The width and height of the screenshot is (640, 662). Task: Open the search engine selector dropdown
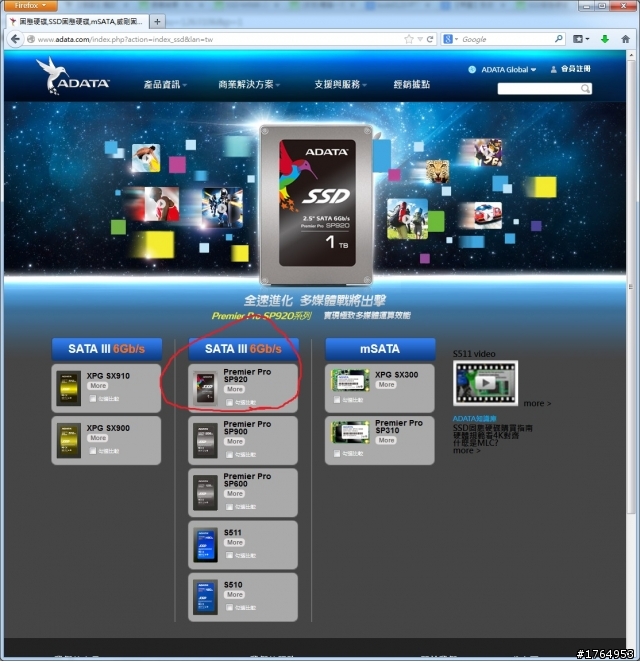(451, 39)
